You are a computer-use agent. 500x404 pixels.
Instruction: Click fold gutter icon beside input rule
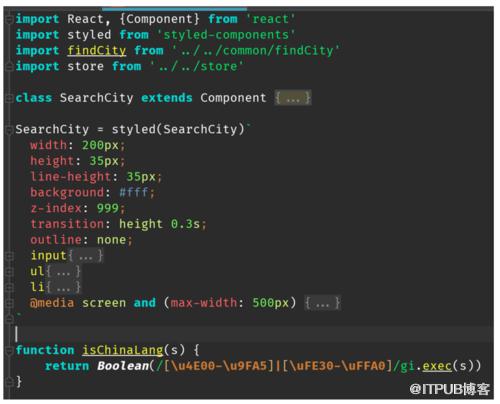(x=9, y=256)
